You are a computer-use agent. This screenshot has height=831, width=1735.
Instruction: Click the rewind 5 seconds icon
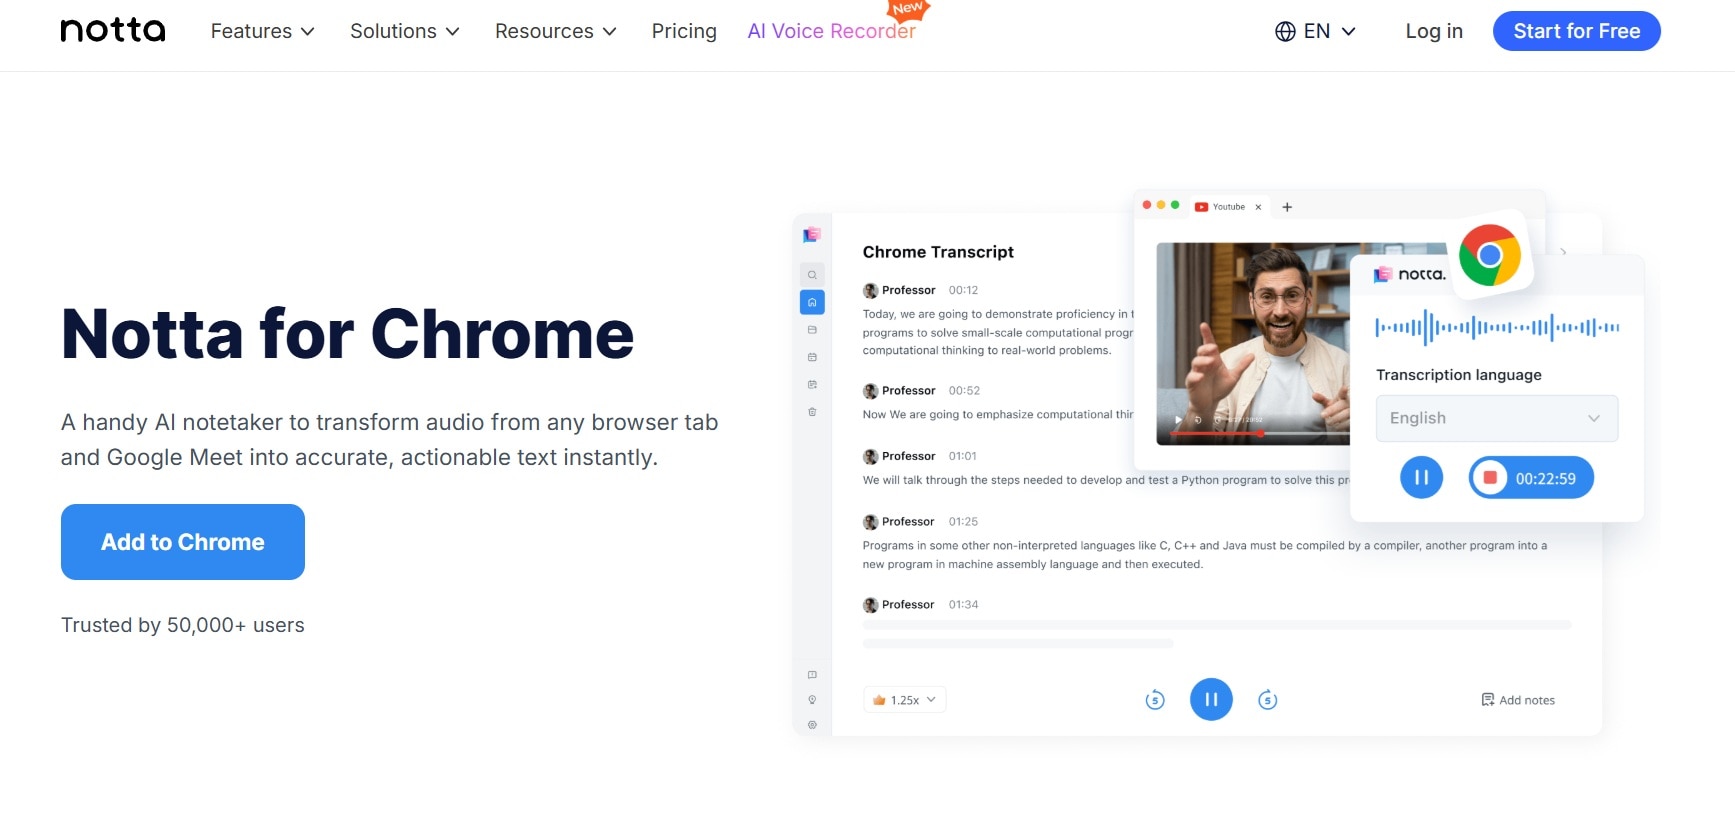(1155, 700)
